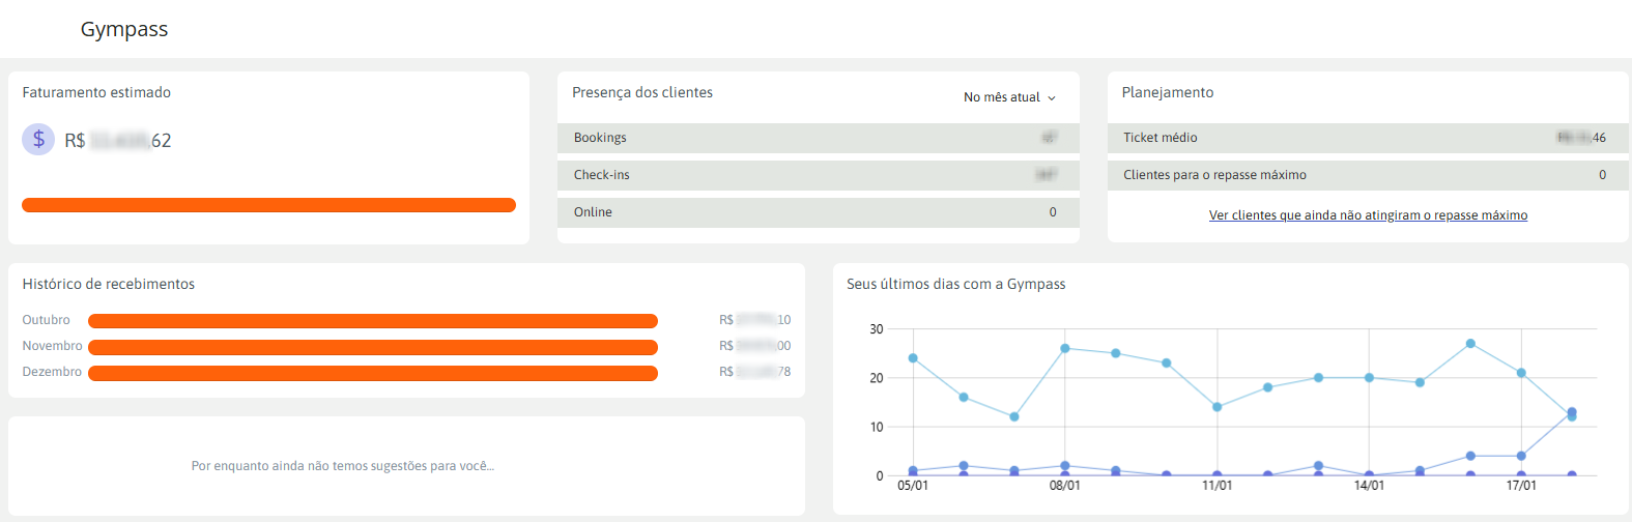Screen dimensions: 1632x522
Task: Open 'Ver clientes que ainda não atingiram o repasse máximo' link
Action: (x=1367, y=215)
